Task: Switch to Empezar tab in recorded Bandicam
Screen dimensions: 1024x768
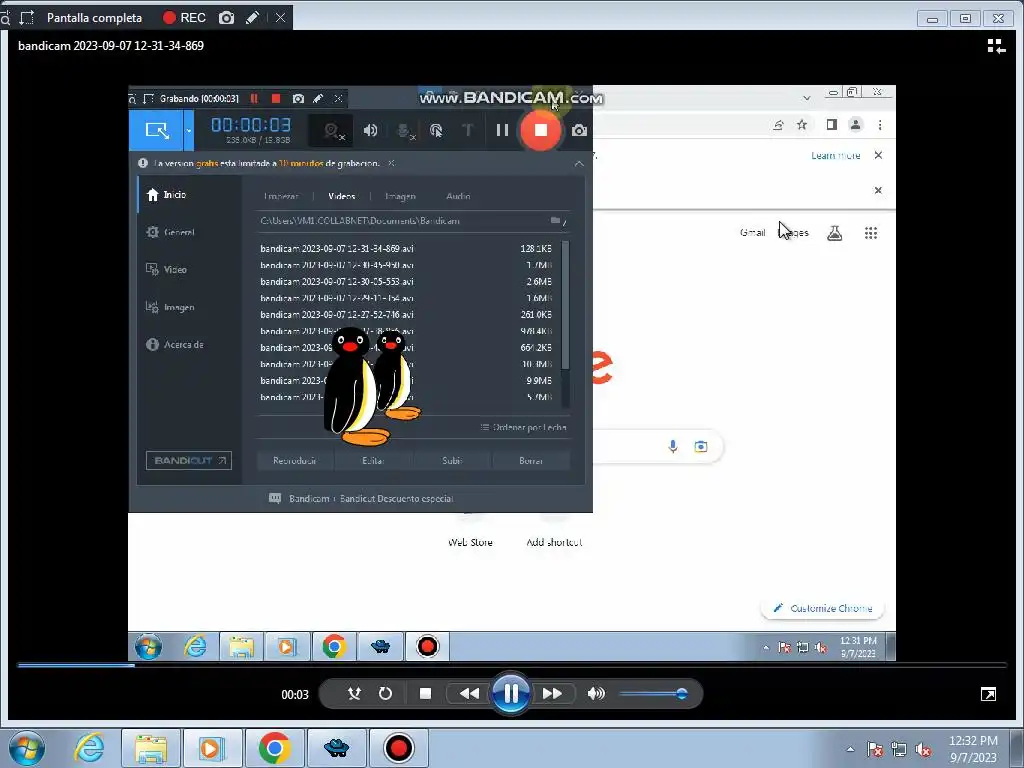Action: click(281, 196)
